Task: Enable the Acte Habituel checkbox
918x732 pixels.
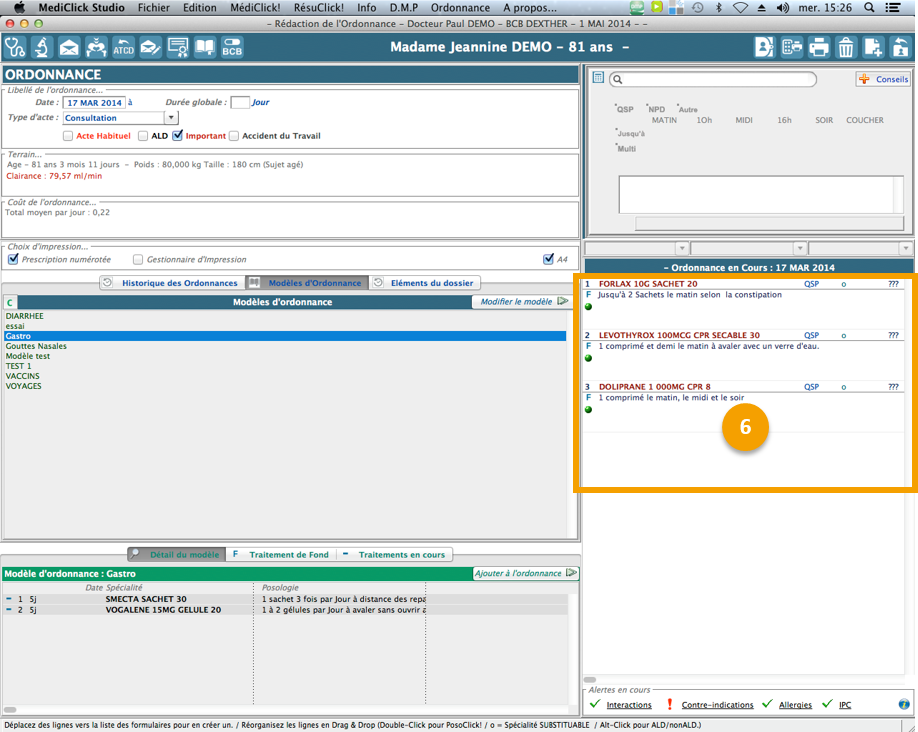Action: click(x=68, y=136)
